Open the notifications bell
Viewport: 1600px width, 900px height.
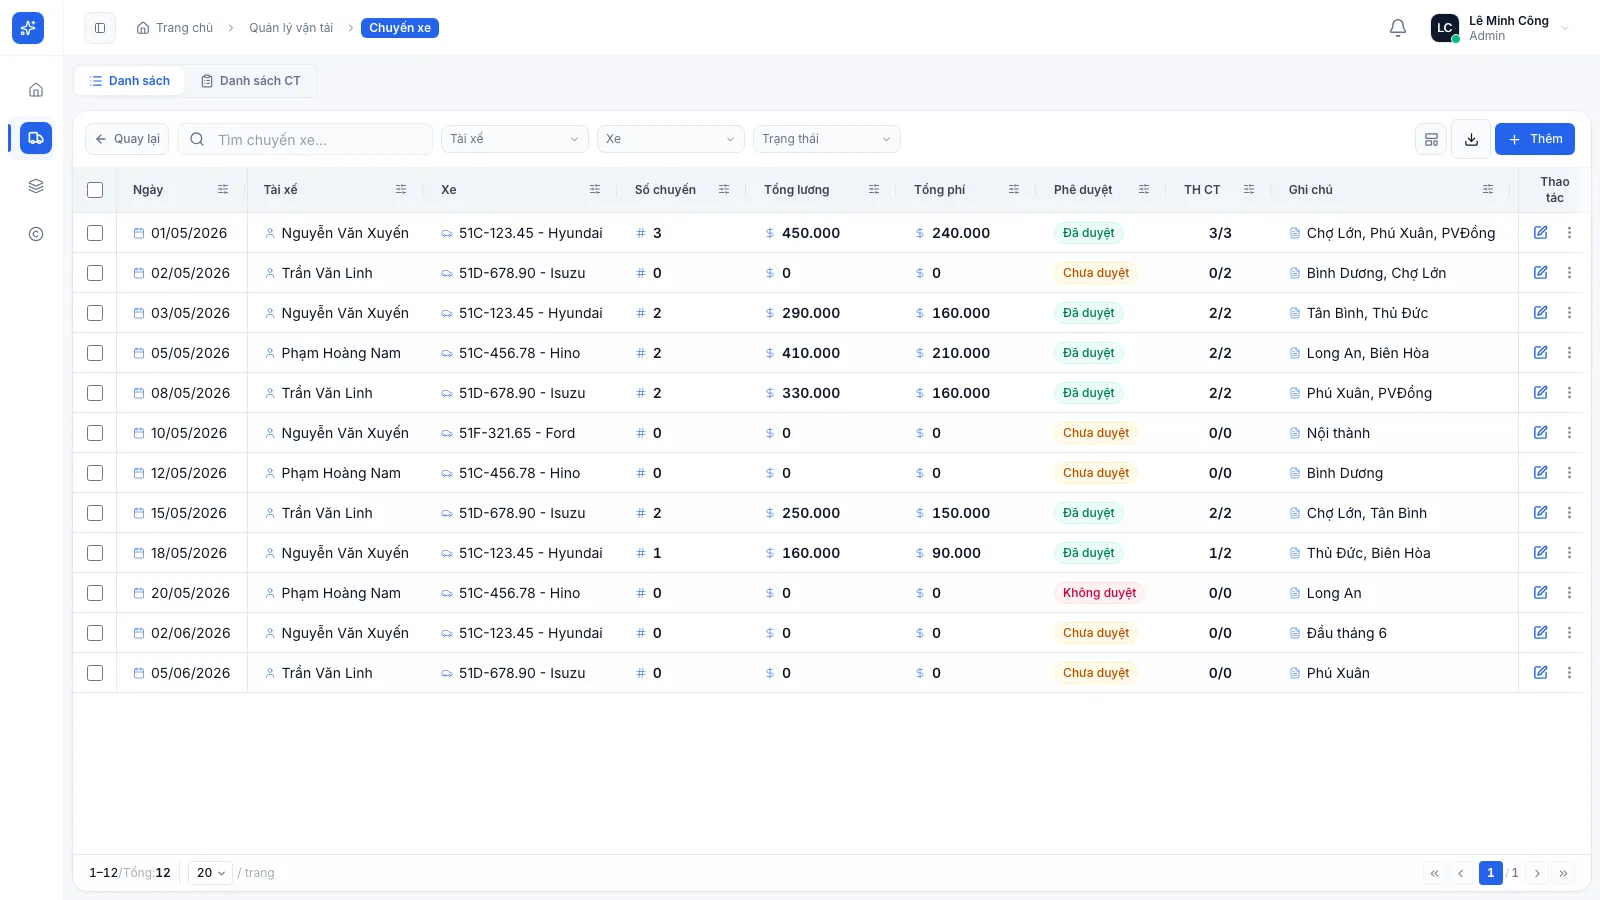(x=1398, y=28)
